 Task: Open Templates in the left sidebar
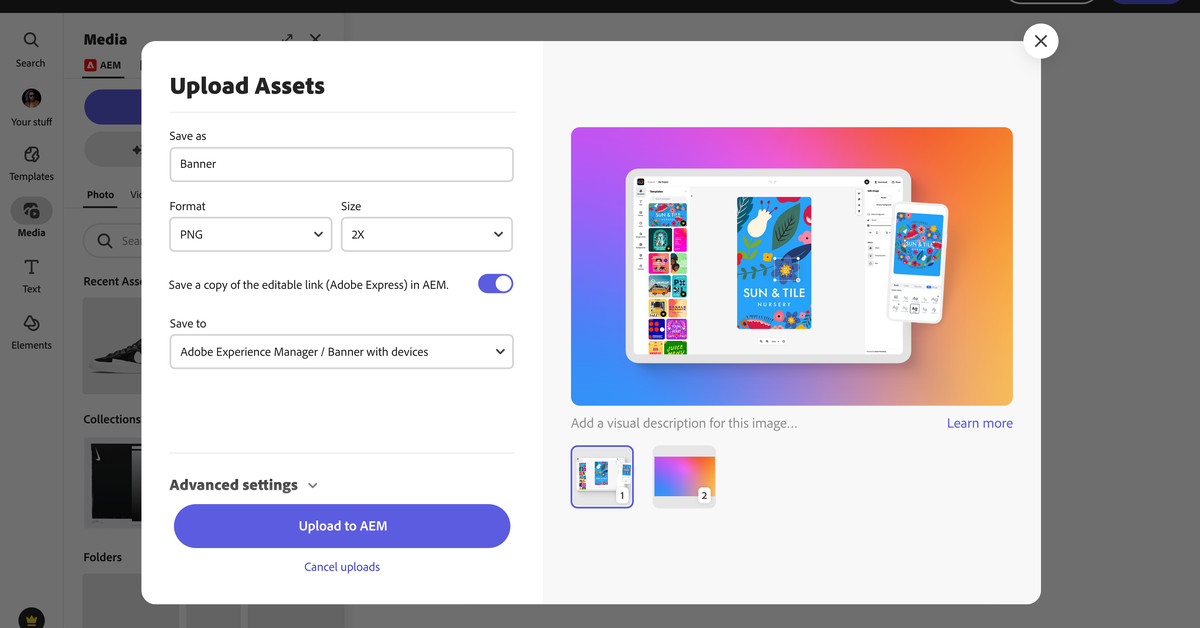[31, 163]
